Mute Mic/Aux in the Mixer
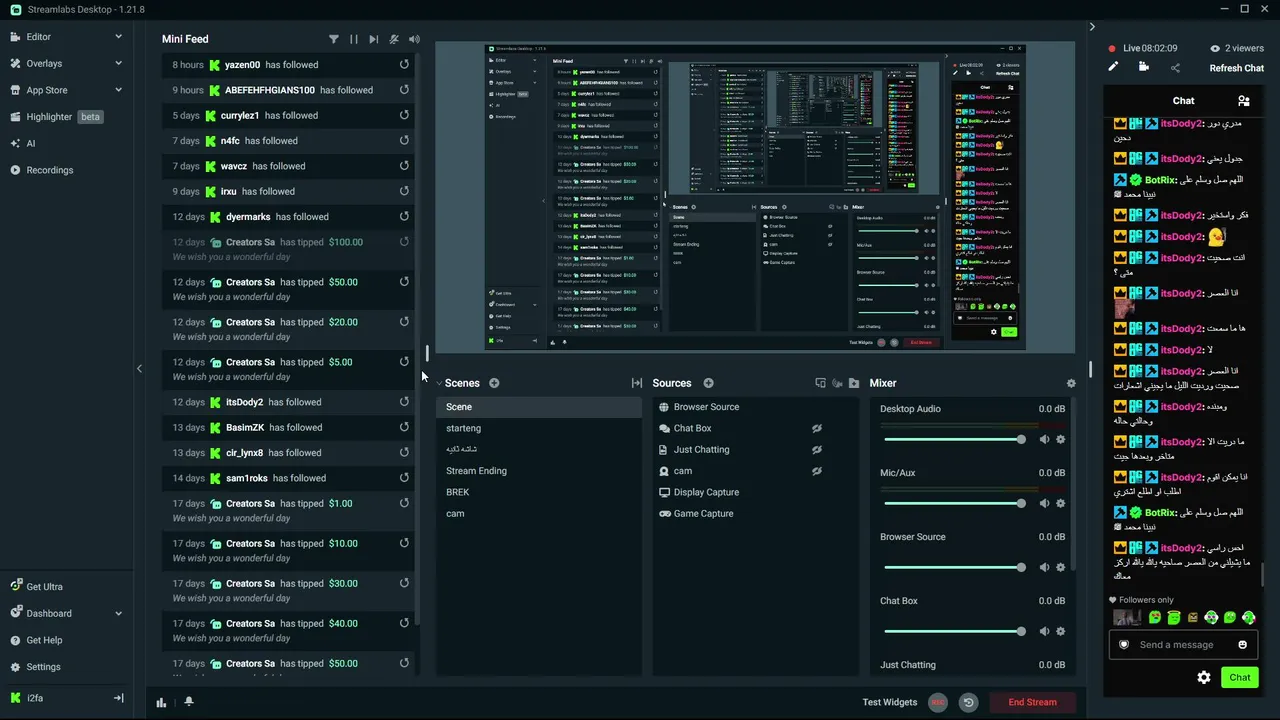Viewport: 1280px width, 720px height. pos(1044,503)
